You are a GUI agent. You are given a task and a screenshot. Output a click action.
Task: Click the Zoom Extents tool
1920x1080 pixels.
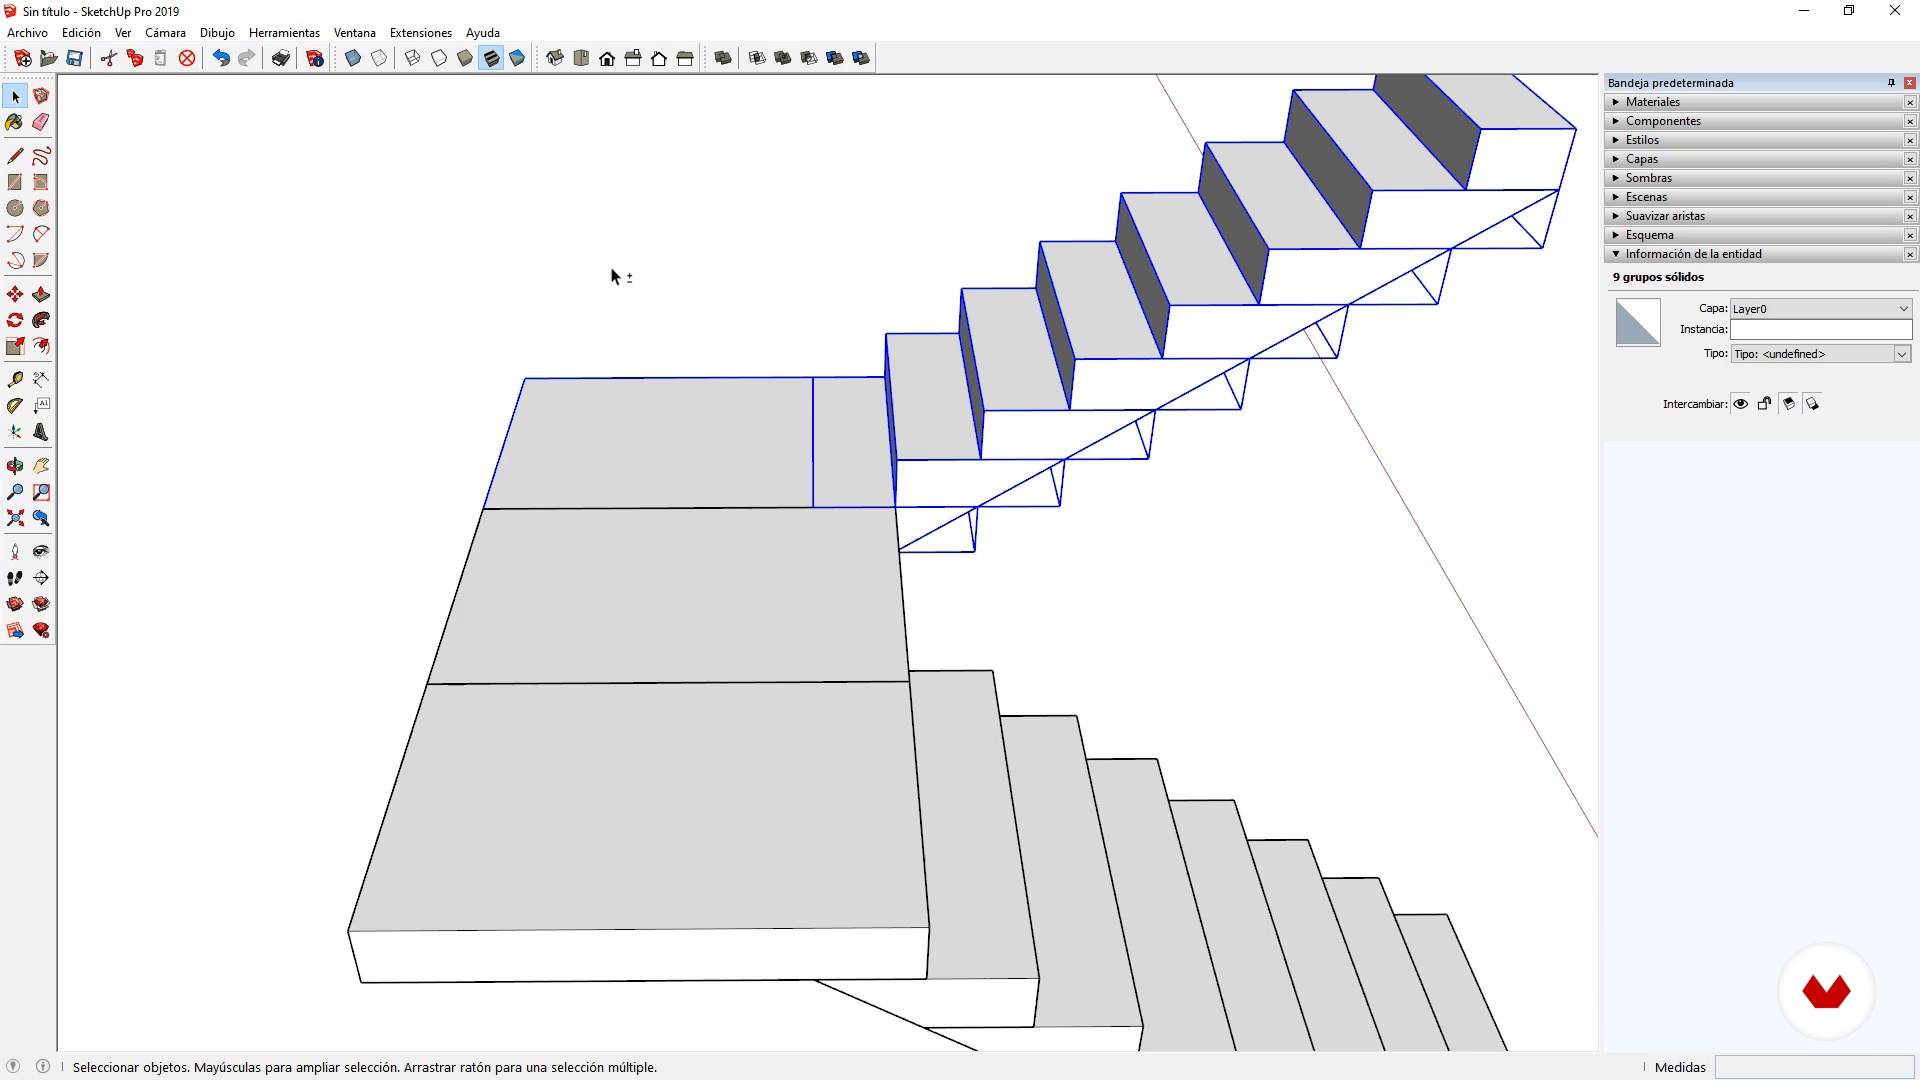[15, 518]
